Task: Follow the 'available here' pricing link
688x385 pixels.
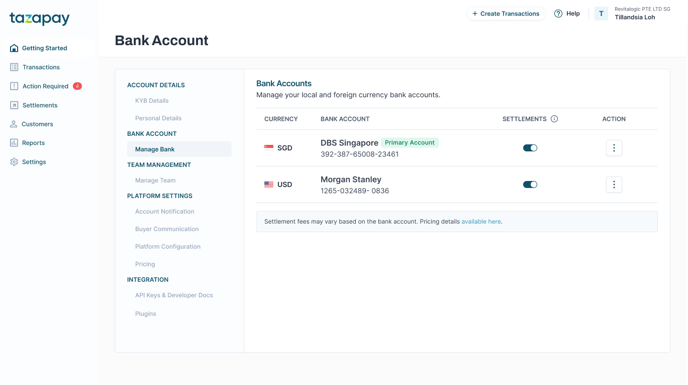Action: (481, 222)
